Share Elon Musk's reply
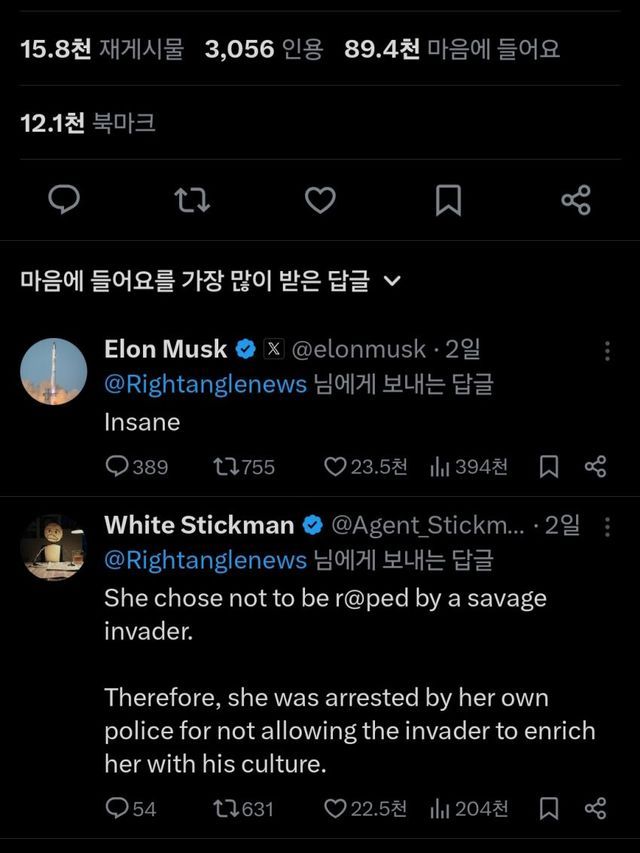This screenshot has height=853, width=640. [x=595, y=466]
